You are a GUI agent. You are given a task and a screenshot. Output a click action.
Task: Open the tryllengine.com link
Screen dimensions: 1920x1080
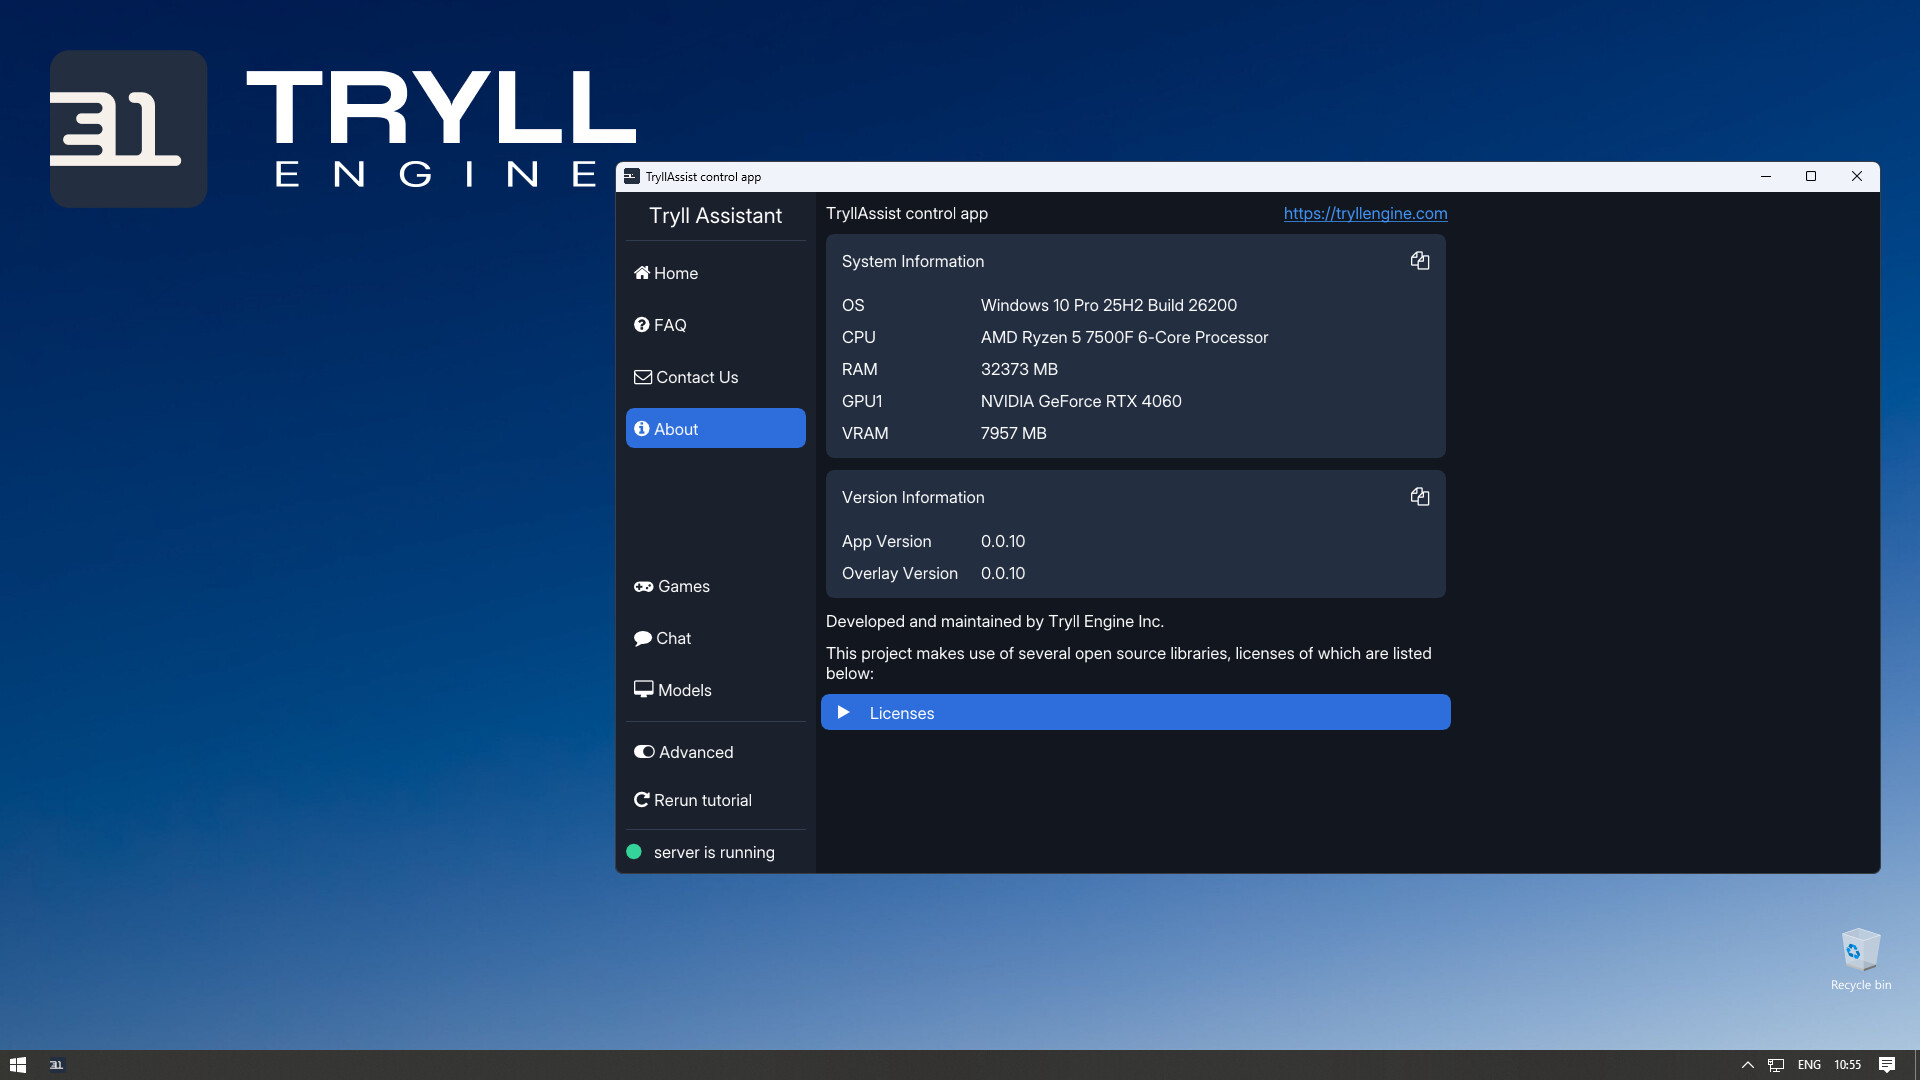[1365, 213]
